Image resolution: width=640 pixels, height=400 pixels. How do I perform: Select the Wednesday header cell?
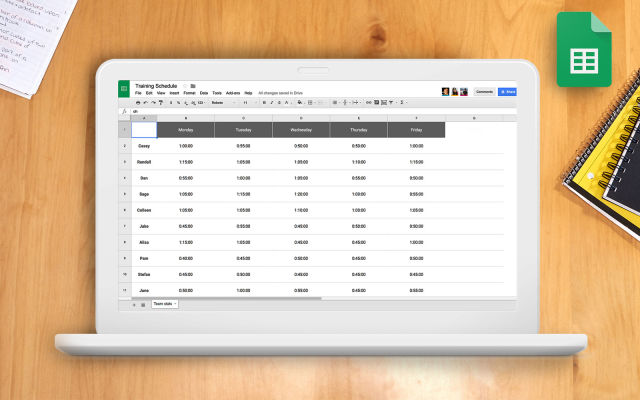pos(301,129)
